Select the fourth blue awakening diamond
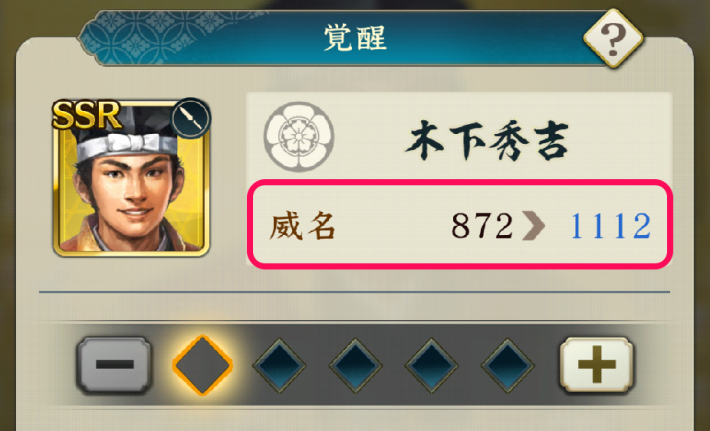The height and width of the screenshot is (431, 710). [432, 365]
